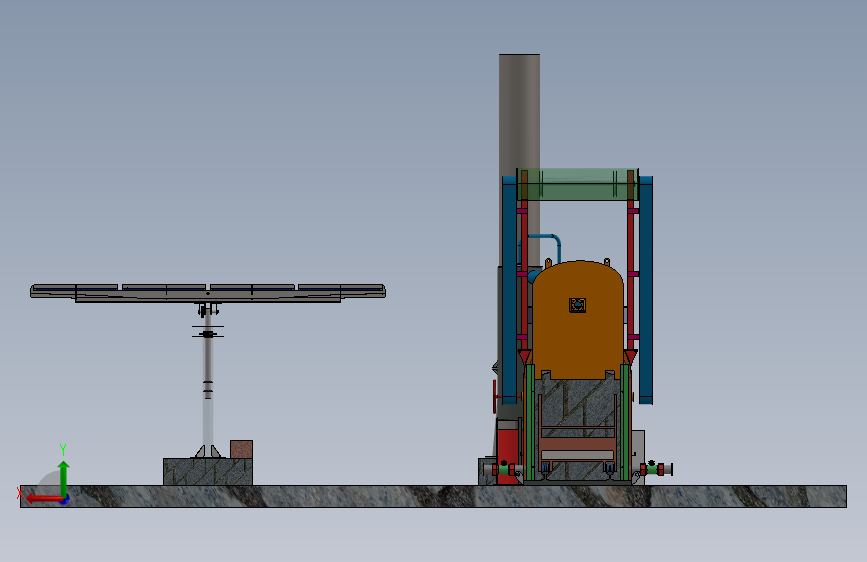This screenshot has height=562, width=867.
Task: Select the long stone ground slab
Action: point(434,496)
